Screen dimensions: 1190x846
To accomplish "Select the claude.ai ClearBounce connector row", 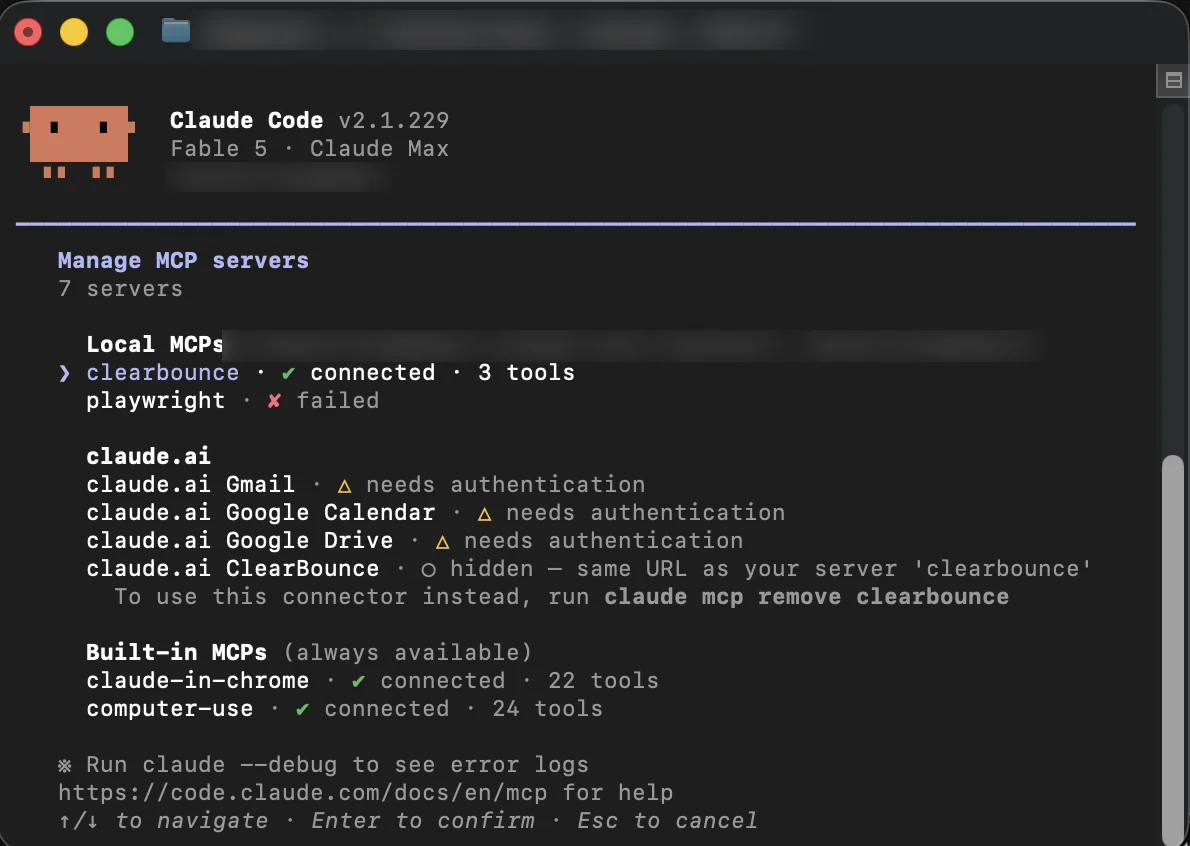I will pos(588,568).
